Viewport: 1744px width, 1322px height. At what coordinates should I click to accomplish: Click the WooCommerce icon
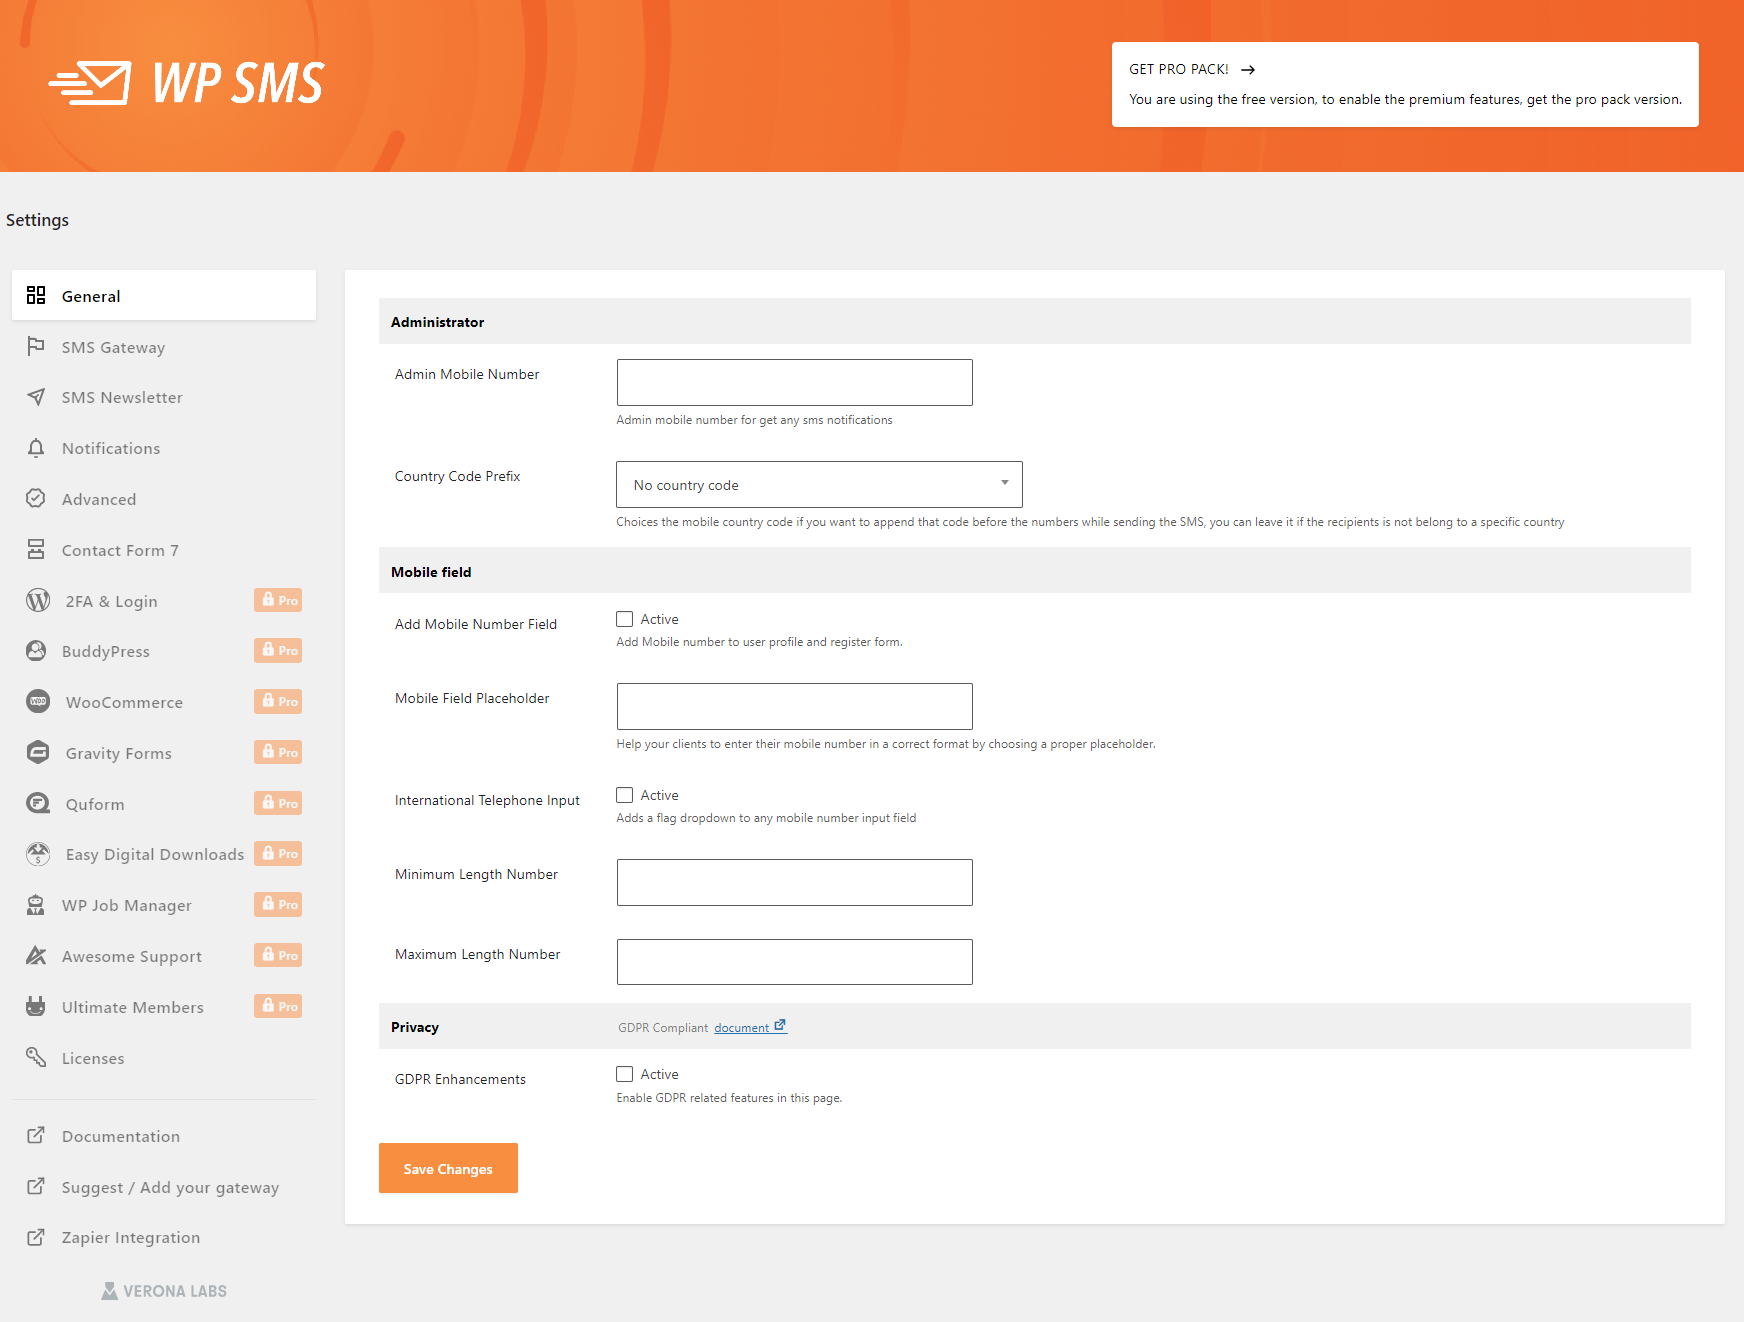tap(38, 701)
